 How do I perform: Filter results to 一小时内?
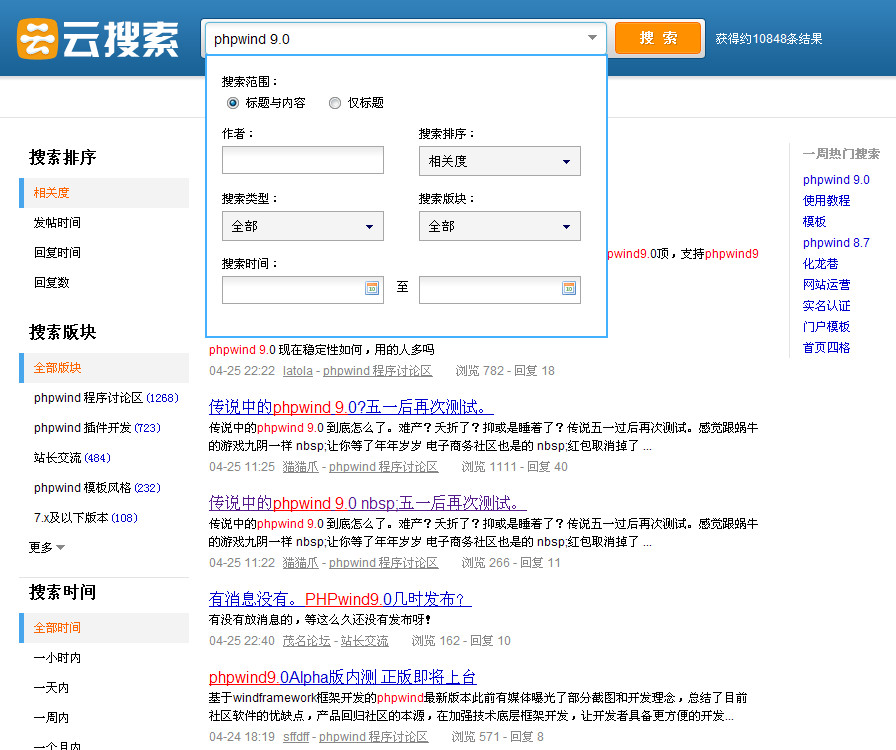[57, 657]
